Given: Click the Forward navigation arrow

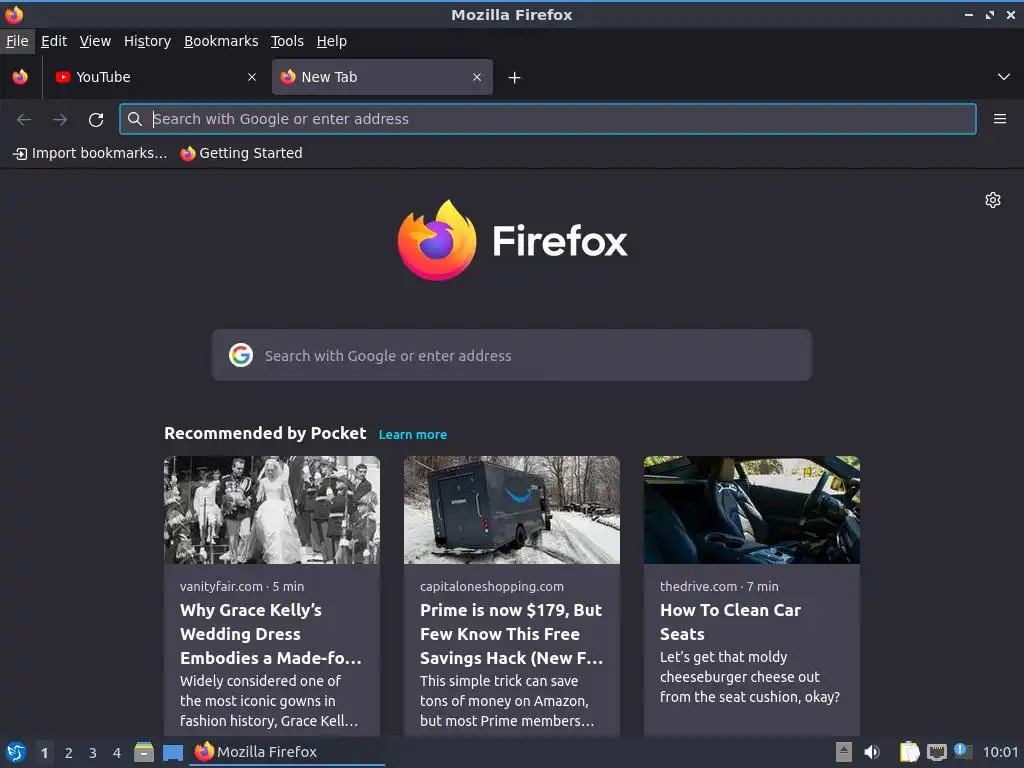Looking at the screenshot, I should [60, 120].
